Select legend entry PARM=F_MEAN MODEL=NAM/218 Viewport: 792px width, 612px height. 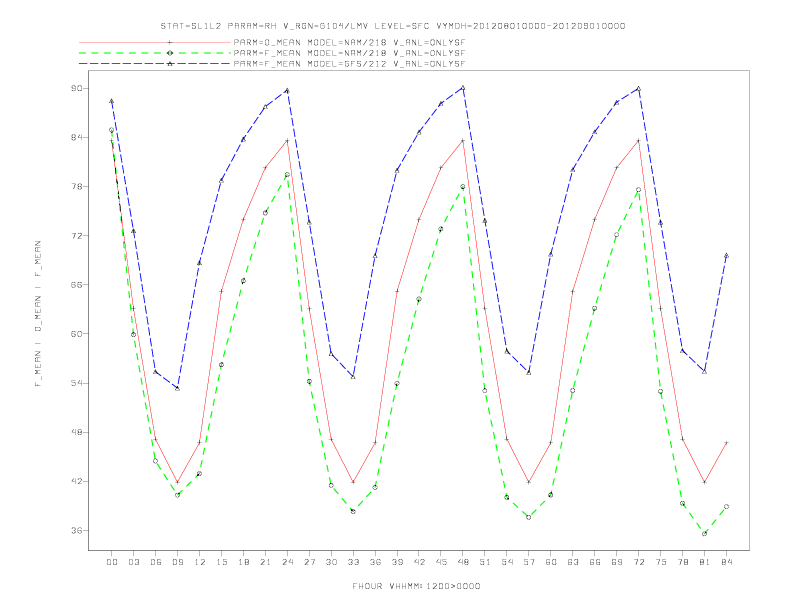(x=349, y=53)
